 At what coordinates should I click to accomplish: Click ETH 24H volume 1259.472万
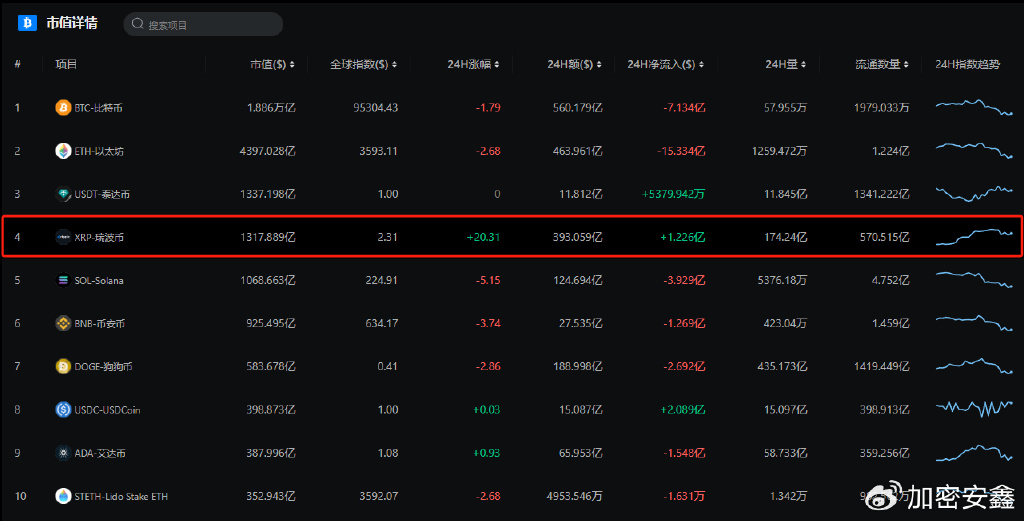(780, 151)
